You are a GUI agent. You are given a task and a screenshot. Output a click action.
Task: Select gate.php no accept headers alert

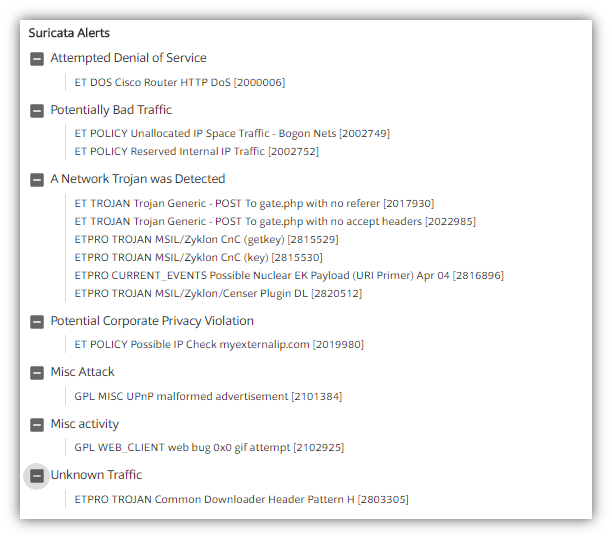tap(275, 221)
